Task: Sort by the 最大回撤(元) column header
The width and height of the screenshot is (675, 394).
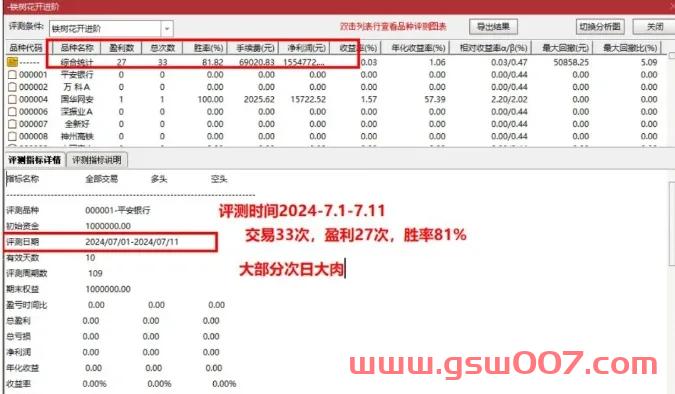Action: coord(563,48)
